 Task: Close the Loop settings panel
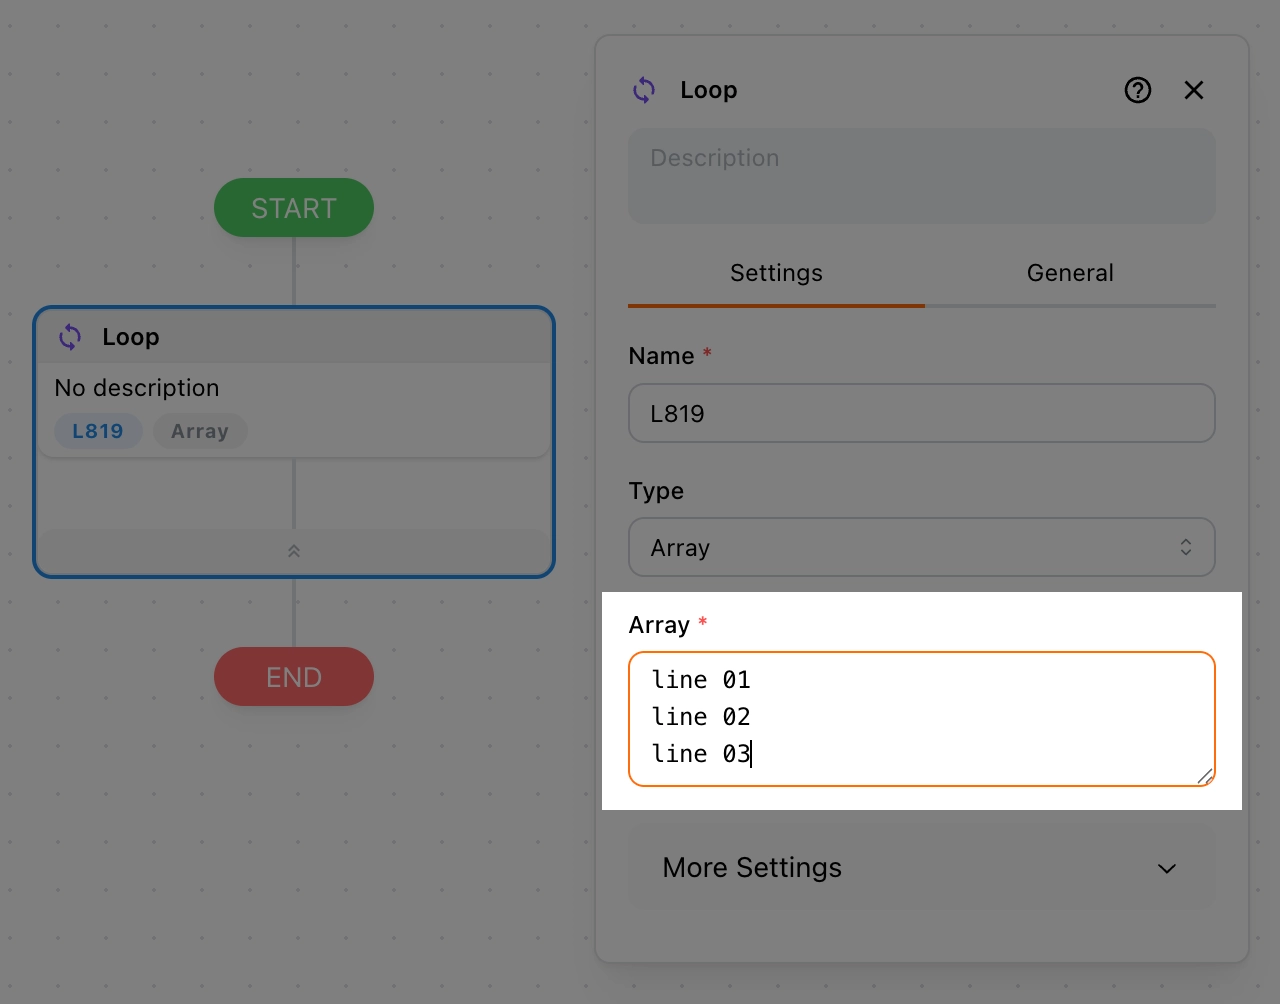1193,90
